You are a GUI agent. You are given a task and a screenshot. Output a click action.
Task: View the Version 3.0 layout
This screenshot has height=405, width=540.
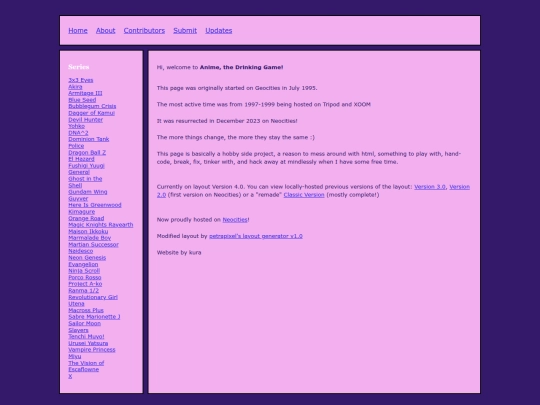pyautogui.click(x=429, y=187)
